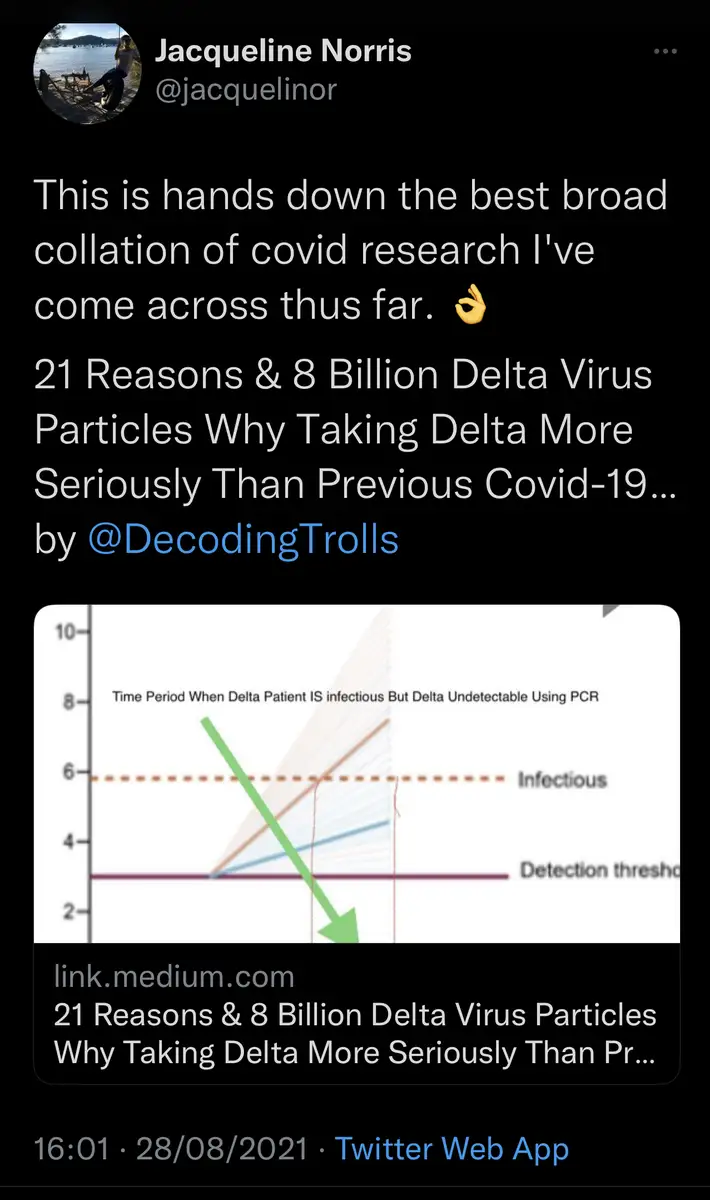Open the Jacqueline Norris display name
The image size is (710, 1200).
(283, 50)
